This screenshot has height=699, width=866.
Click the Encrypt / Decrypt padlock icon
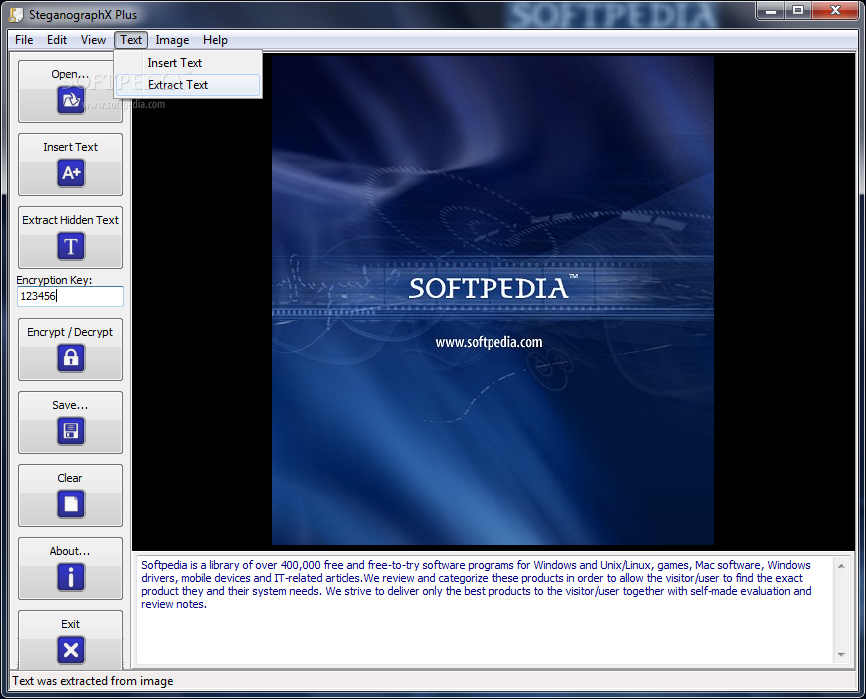[x=71, y=358]
